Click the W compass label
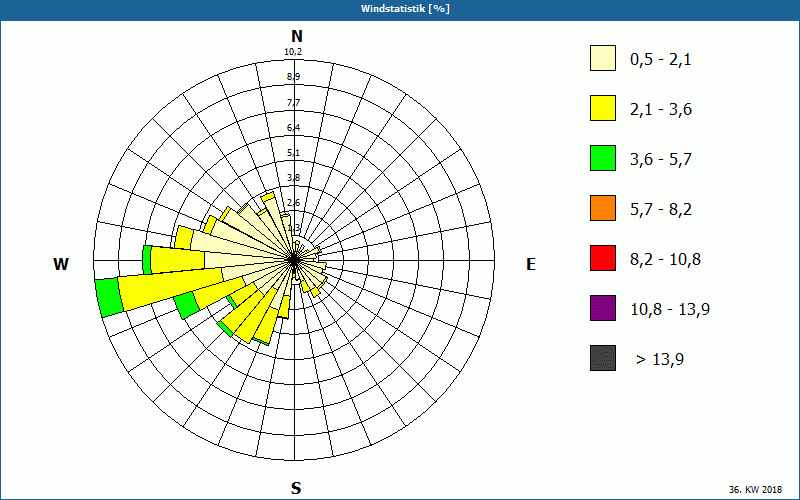Screen dimensions: 800x500 point(61,264)
